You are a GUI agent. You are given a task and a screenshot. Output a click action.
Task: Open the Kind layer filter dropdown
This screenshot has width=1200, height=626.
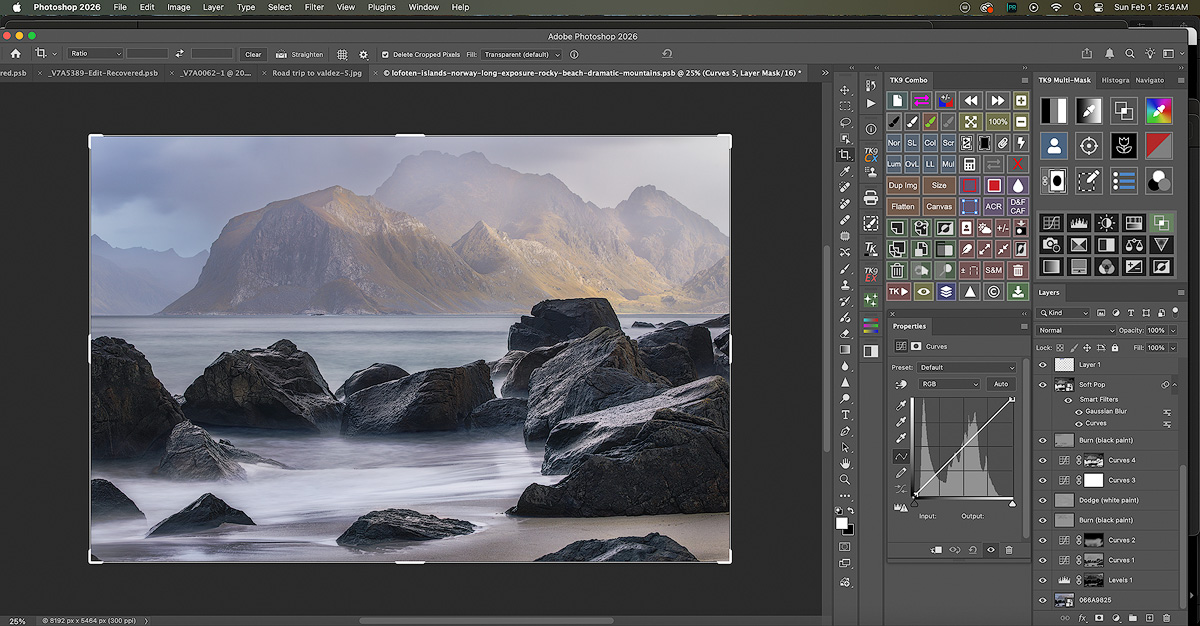[x=1064, y=313]
